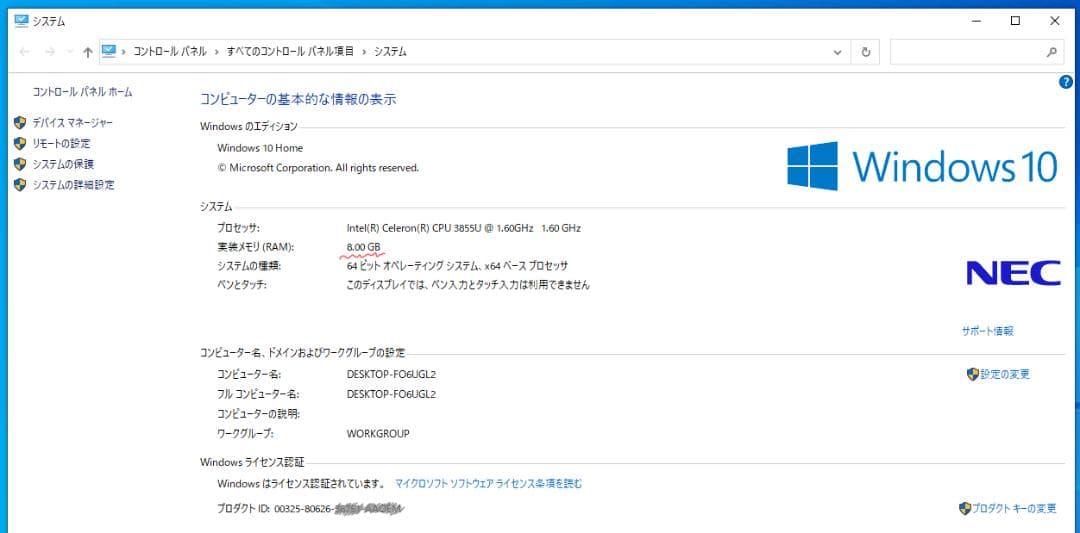Click the Intel Celeron processor text

point(464,228)
